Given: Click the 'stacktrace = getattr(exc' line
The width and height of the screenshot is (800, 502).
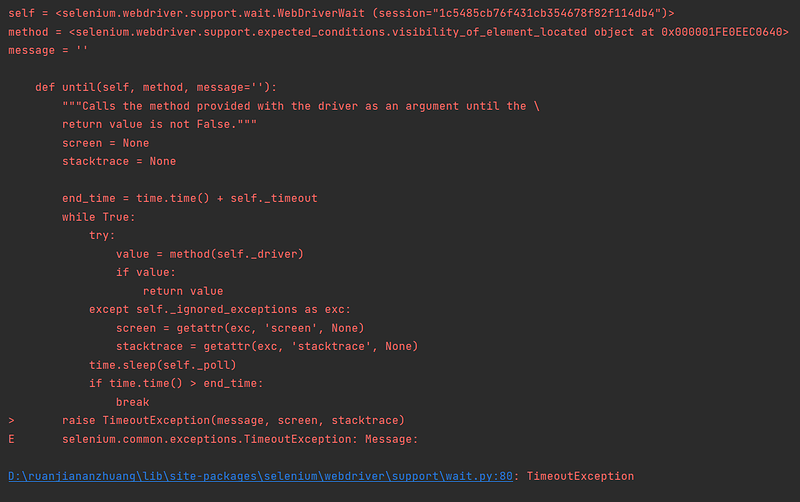Looking at the screenshot, I should [x=267, y=346].
